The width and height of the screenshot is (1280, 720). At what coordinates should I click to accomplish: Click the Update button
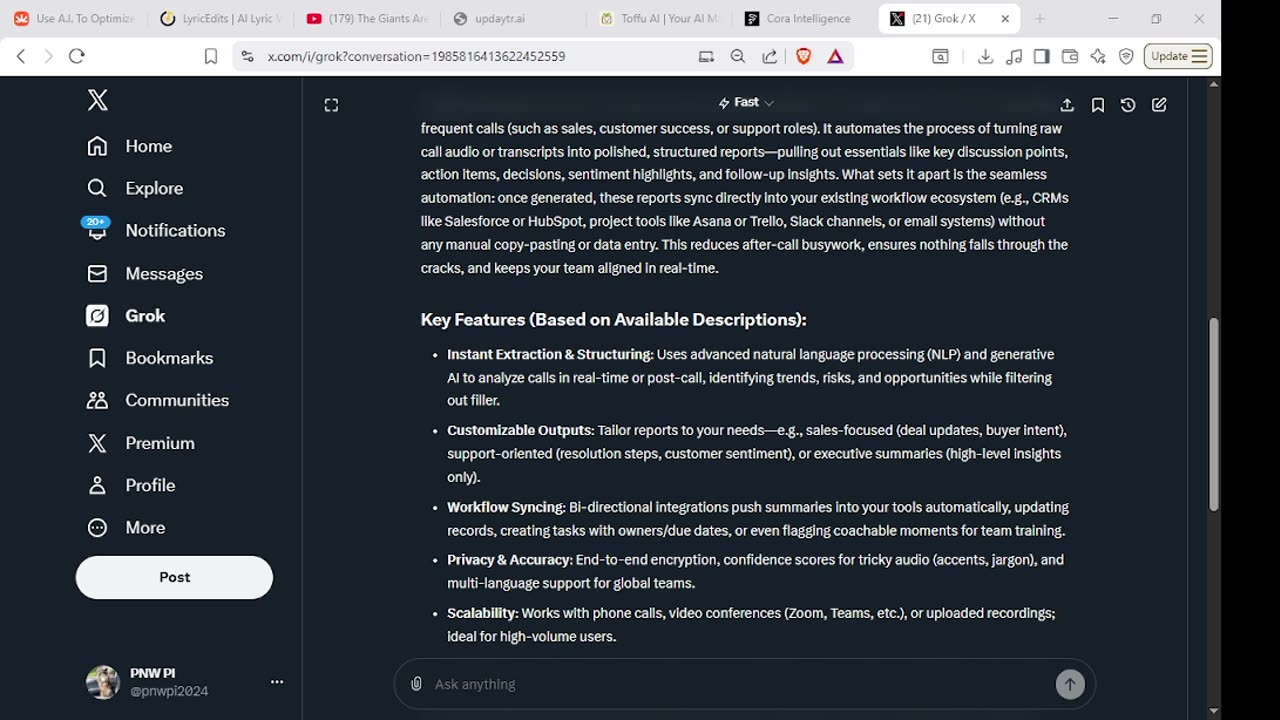pyautogui.click(x=1179, y=56)
